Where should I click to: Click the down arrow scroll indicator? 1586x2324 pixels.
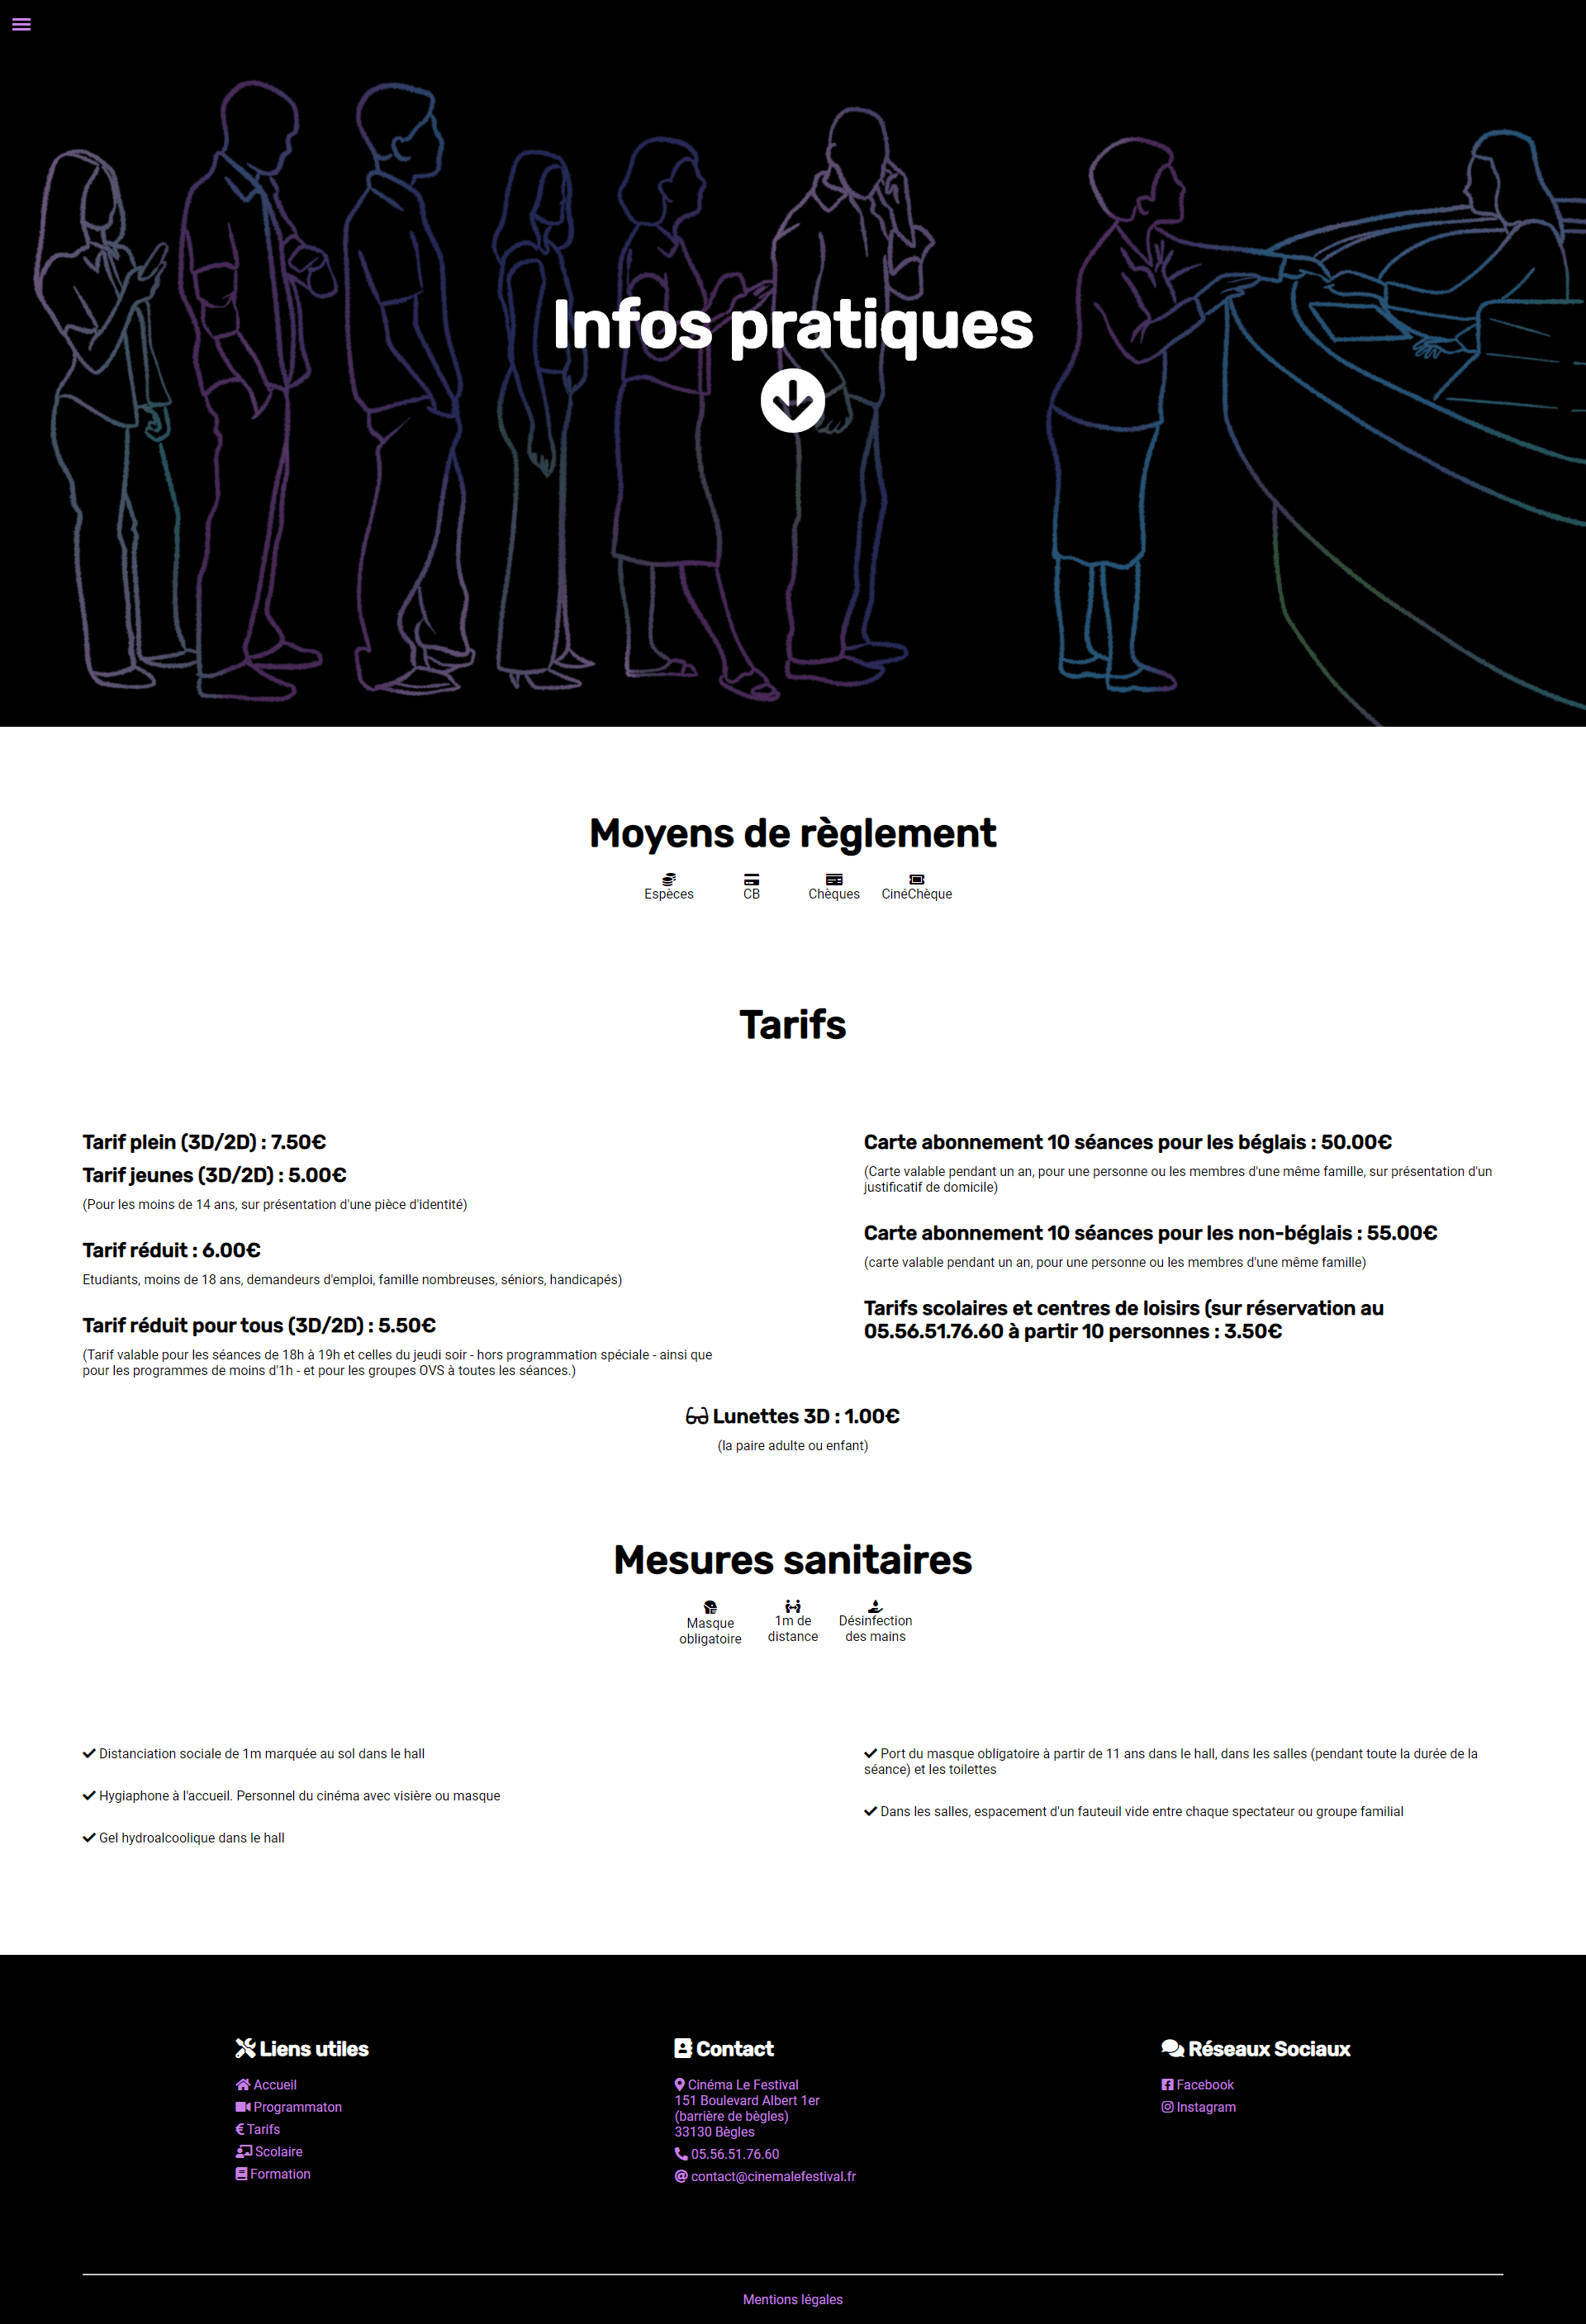(793, 399)
